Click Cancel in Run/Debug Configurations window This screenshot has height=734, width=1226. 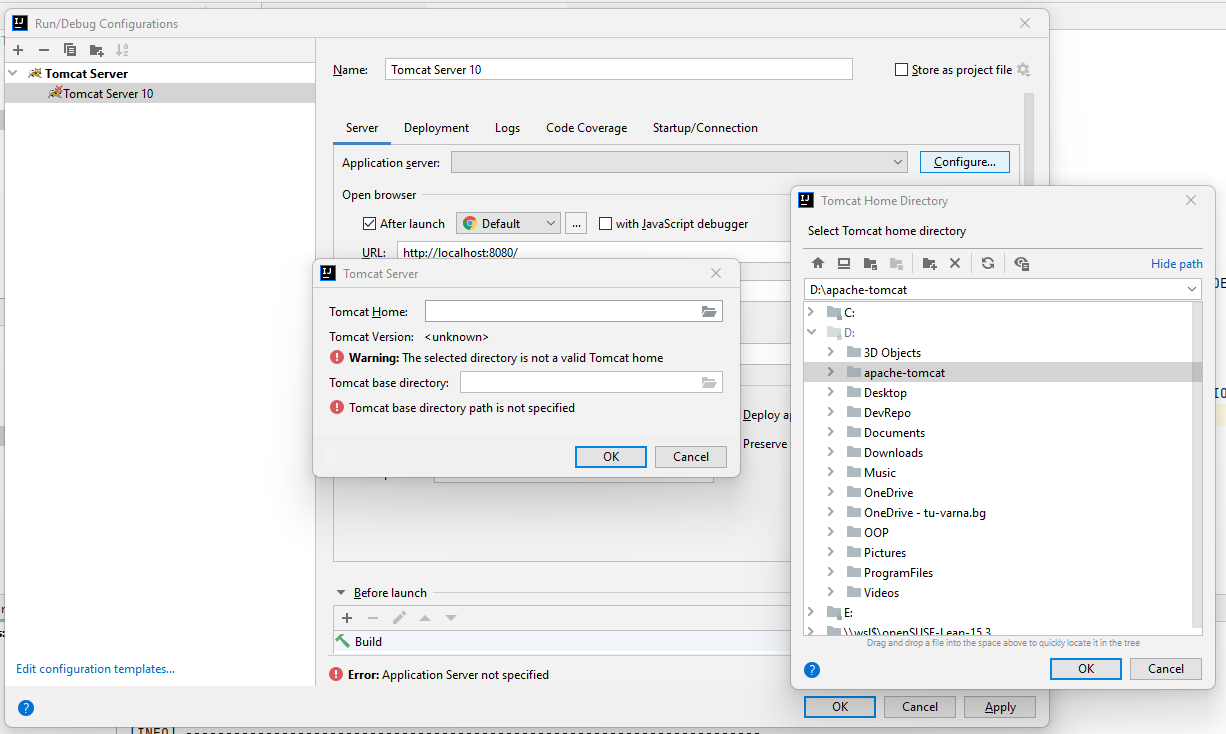coord(920,707)
